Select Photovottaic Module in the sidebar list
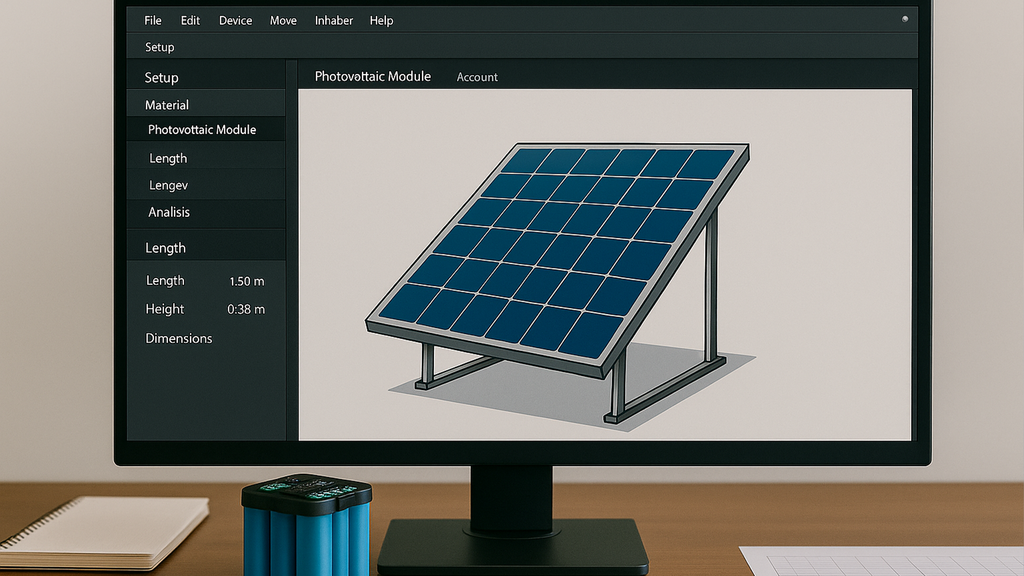Viewport: 1024px width, 576px height. tap(202, 130)
